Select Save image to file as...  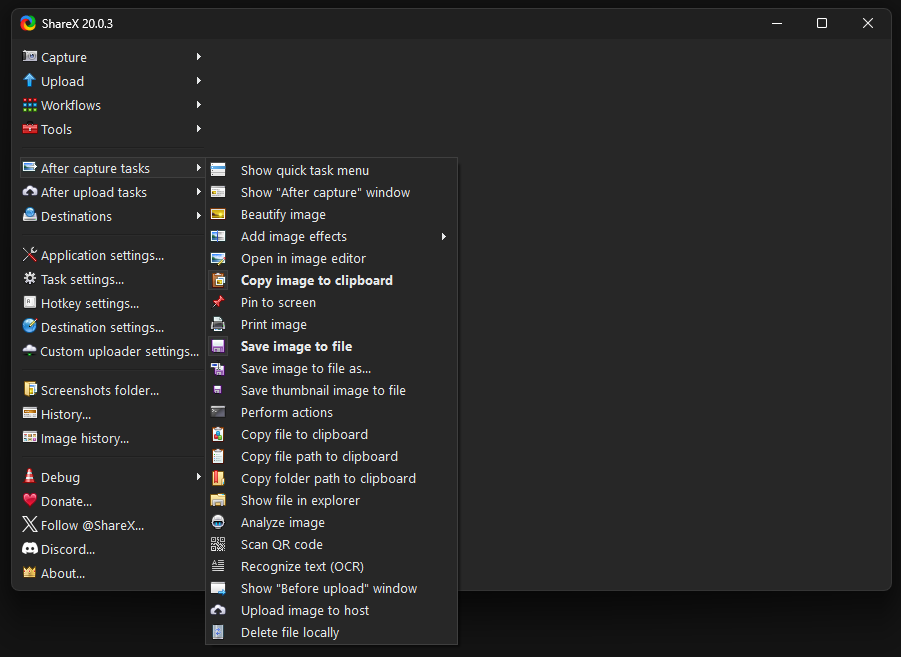pos(332,368)
